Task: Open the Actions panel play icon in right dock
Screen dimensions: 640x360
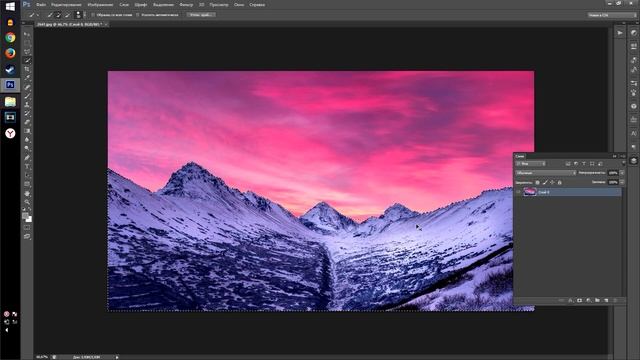Action: (620, 33)
